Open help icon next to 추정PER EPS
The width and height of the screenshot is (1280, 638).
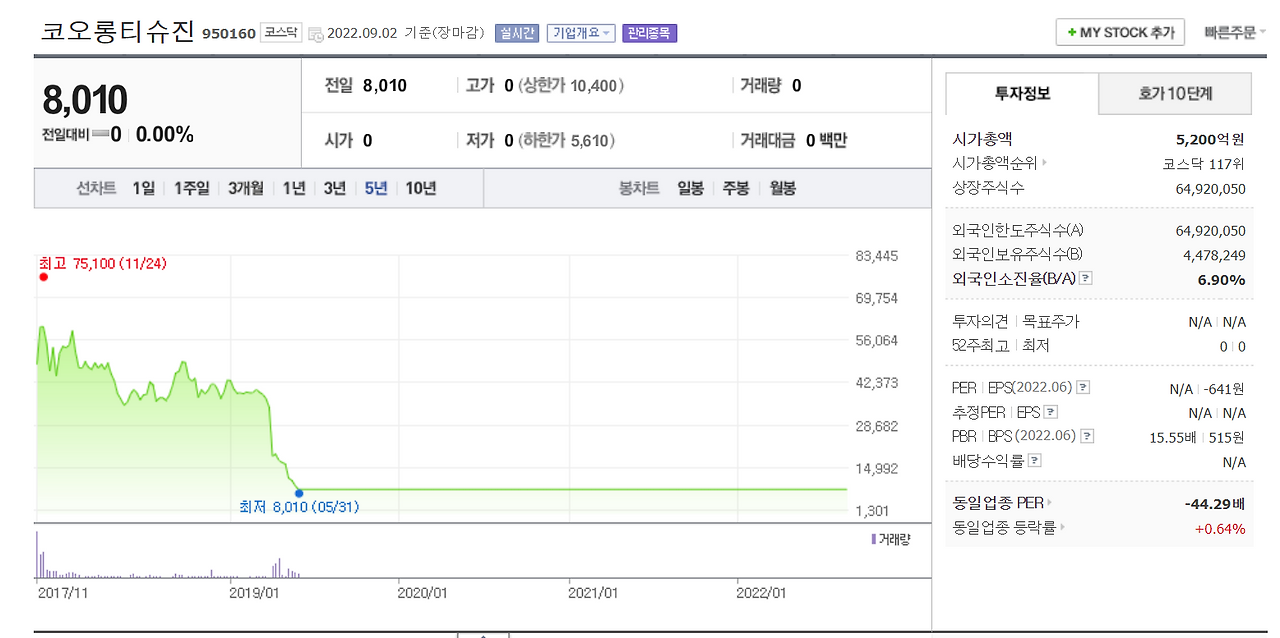click(x=1051, y=412)
